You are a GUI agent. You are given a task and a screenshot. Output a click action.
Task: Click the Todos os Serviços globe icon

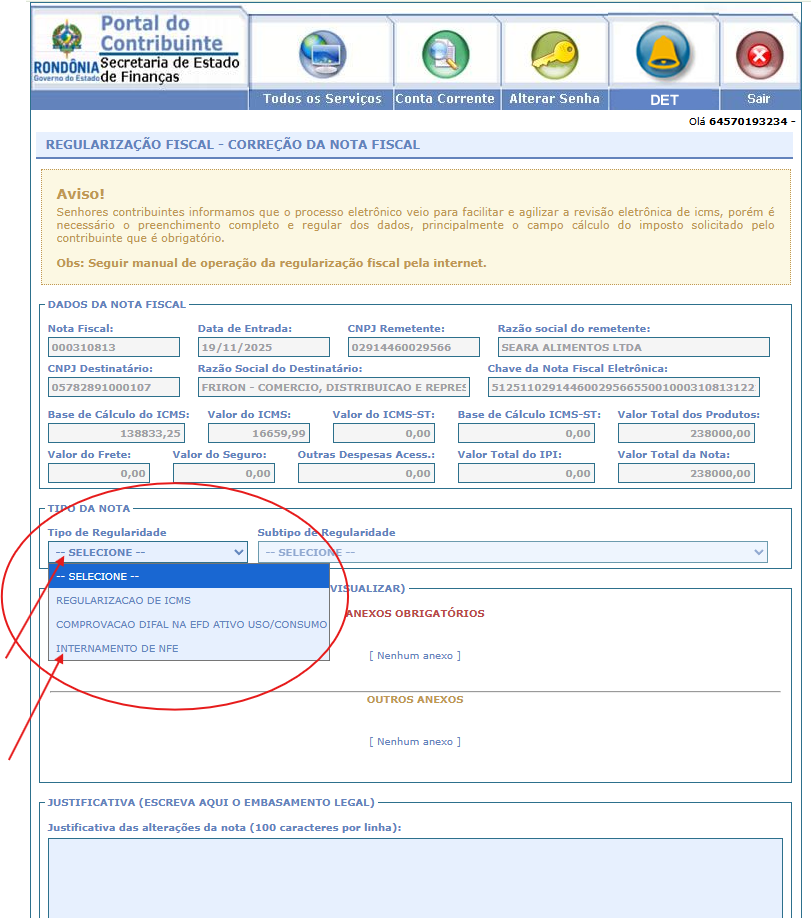pyautogui.click(x=322, y=54)
